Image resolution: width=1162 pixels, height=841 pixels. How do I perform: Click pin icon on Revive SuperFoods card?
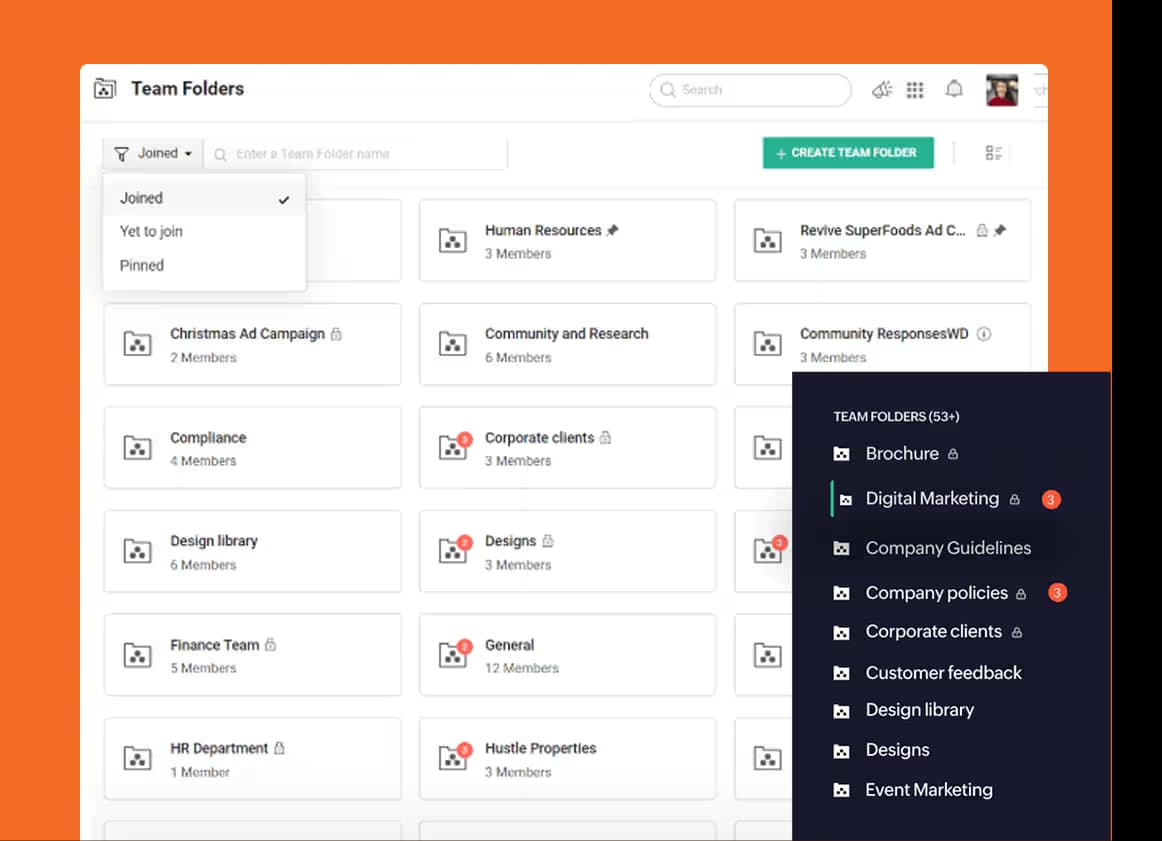tap(1000, 230)
